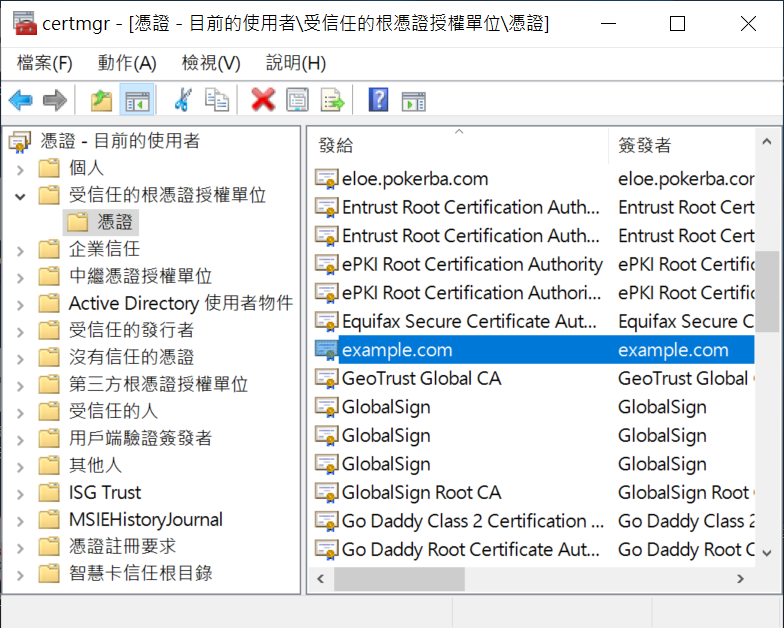The width and height of the screenshot is (784, 628).
Task: Click the vertical scrollbar down arrow
Action: 767,552
